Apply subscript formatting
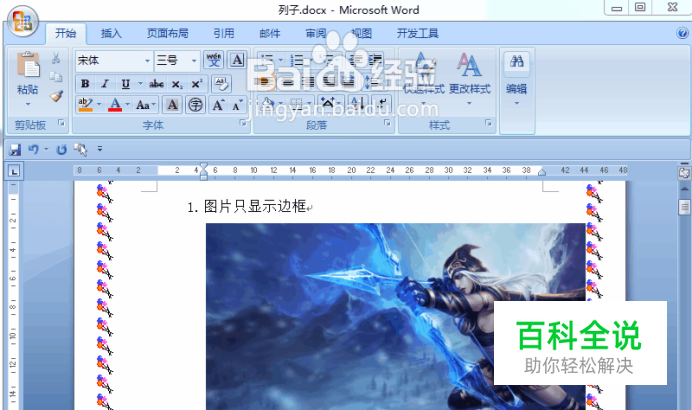This screenshot has height=410, width=692. click(x=177, y=83)
